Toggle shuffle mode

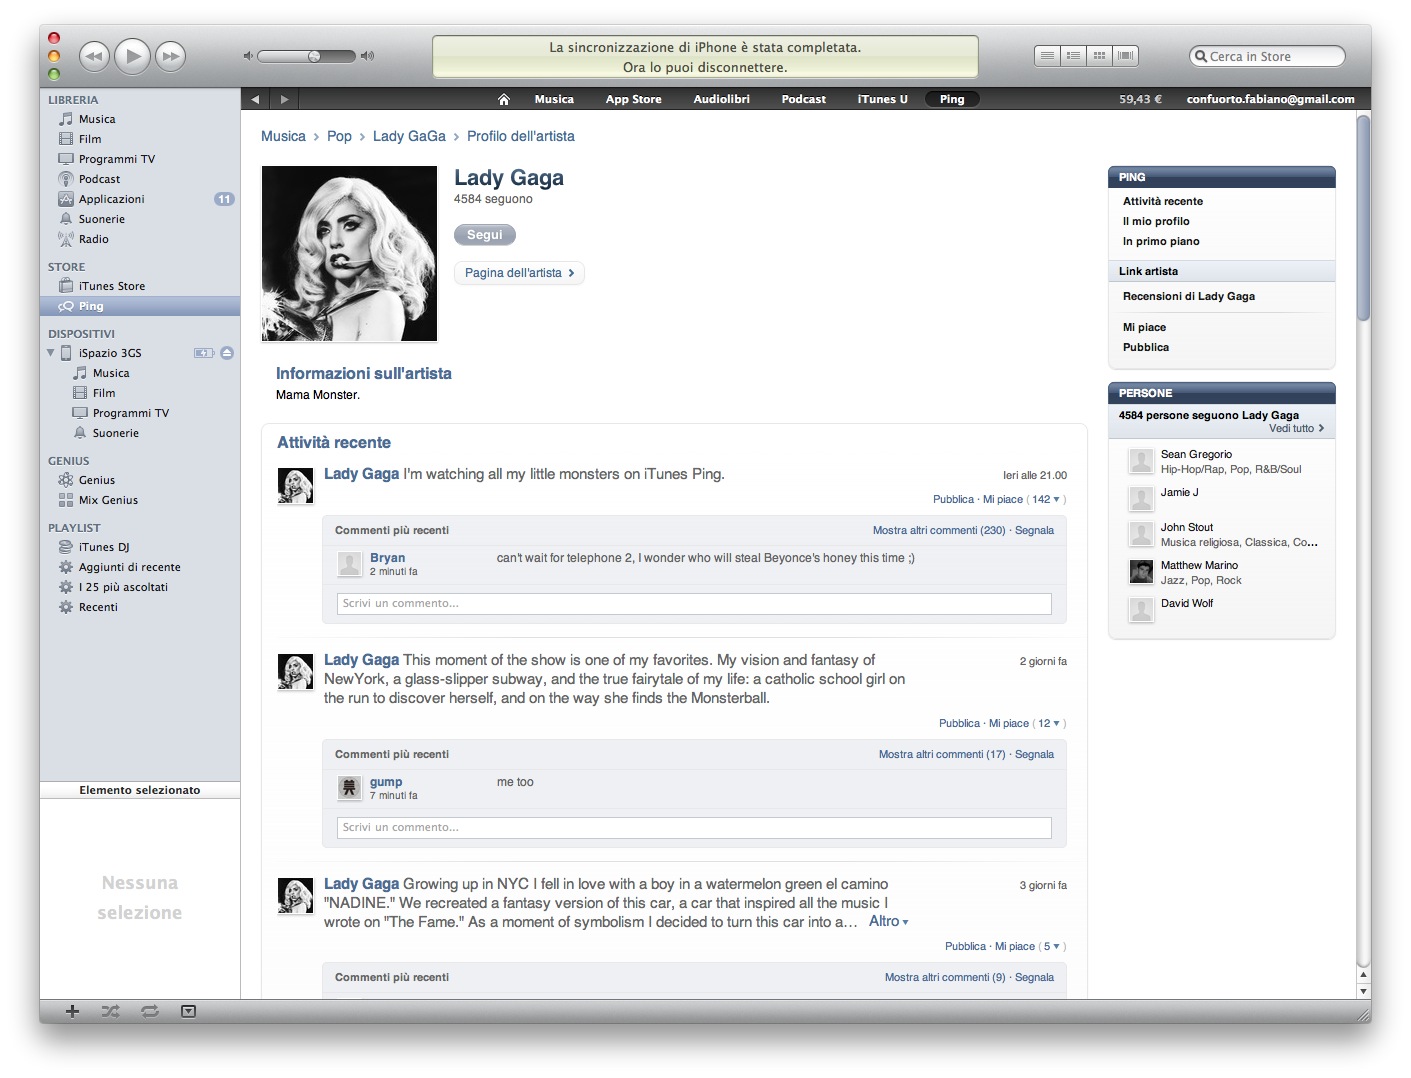111,1011
